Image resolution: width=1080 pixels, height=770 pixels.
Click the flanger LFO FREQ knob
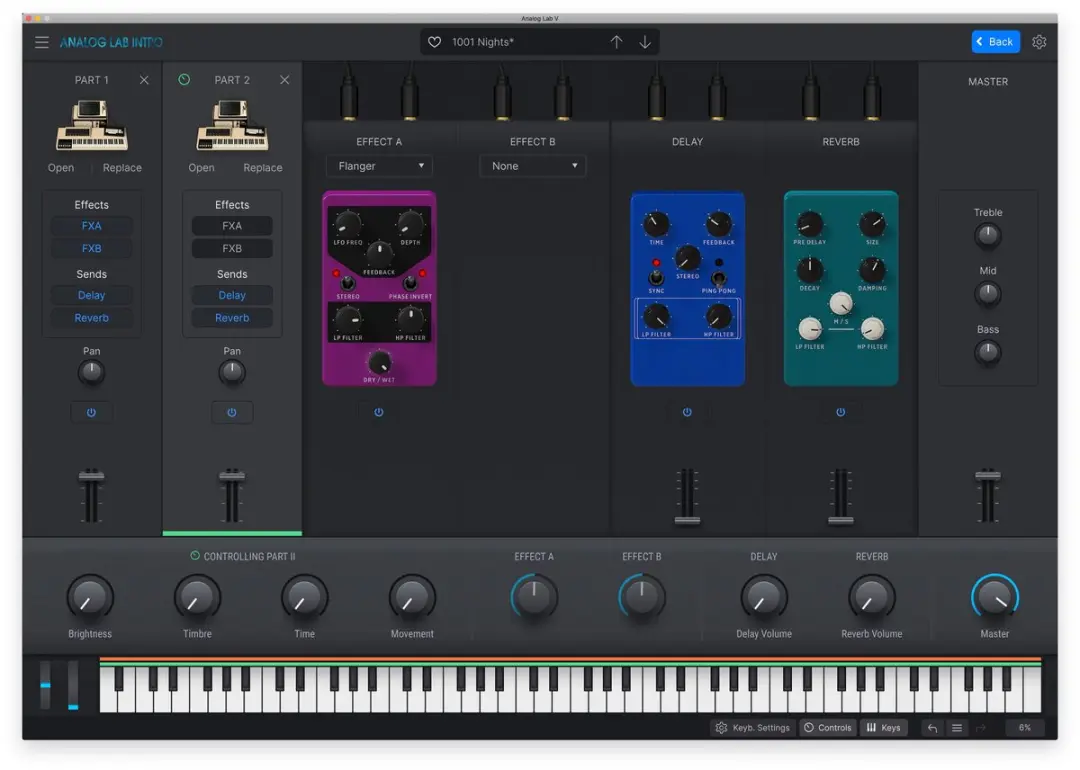tap(348, 224)
